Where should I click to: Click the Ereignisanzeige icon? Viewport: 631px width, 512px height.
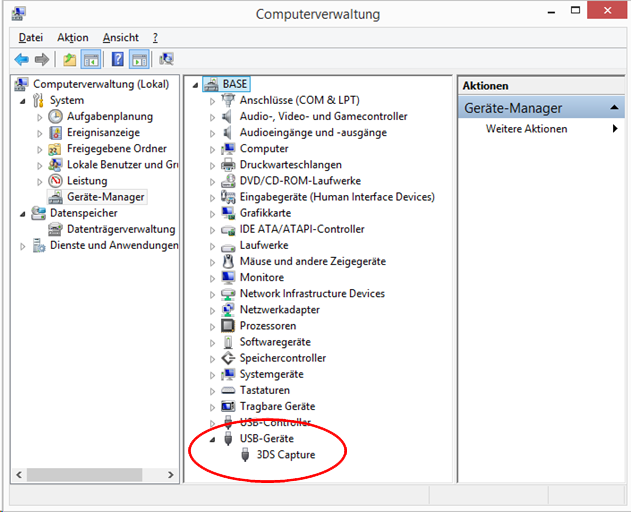(56, 132)
